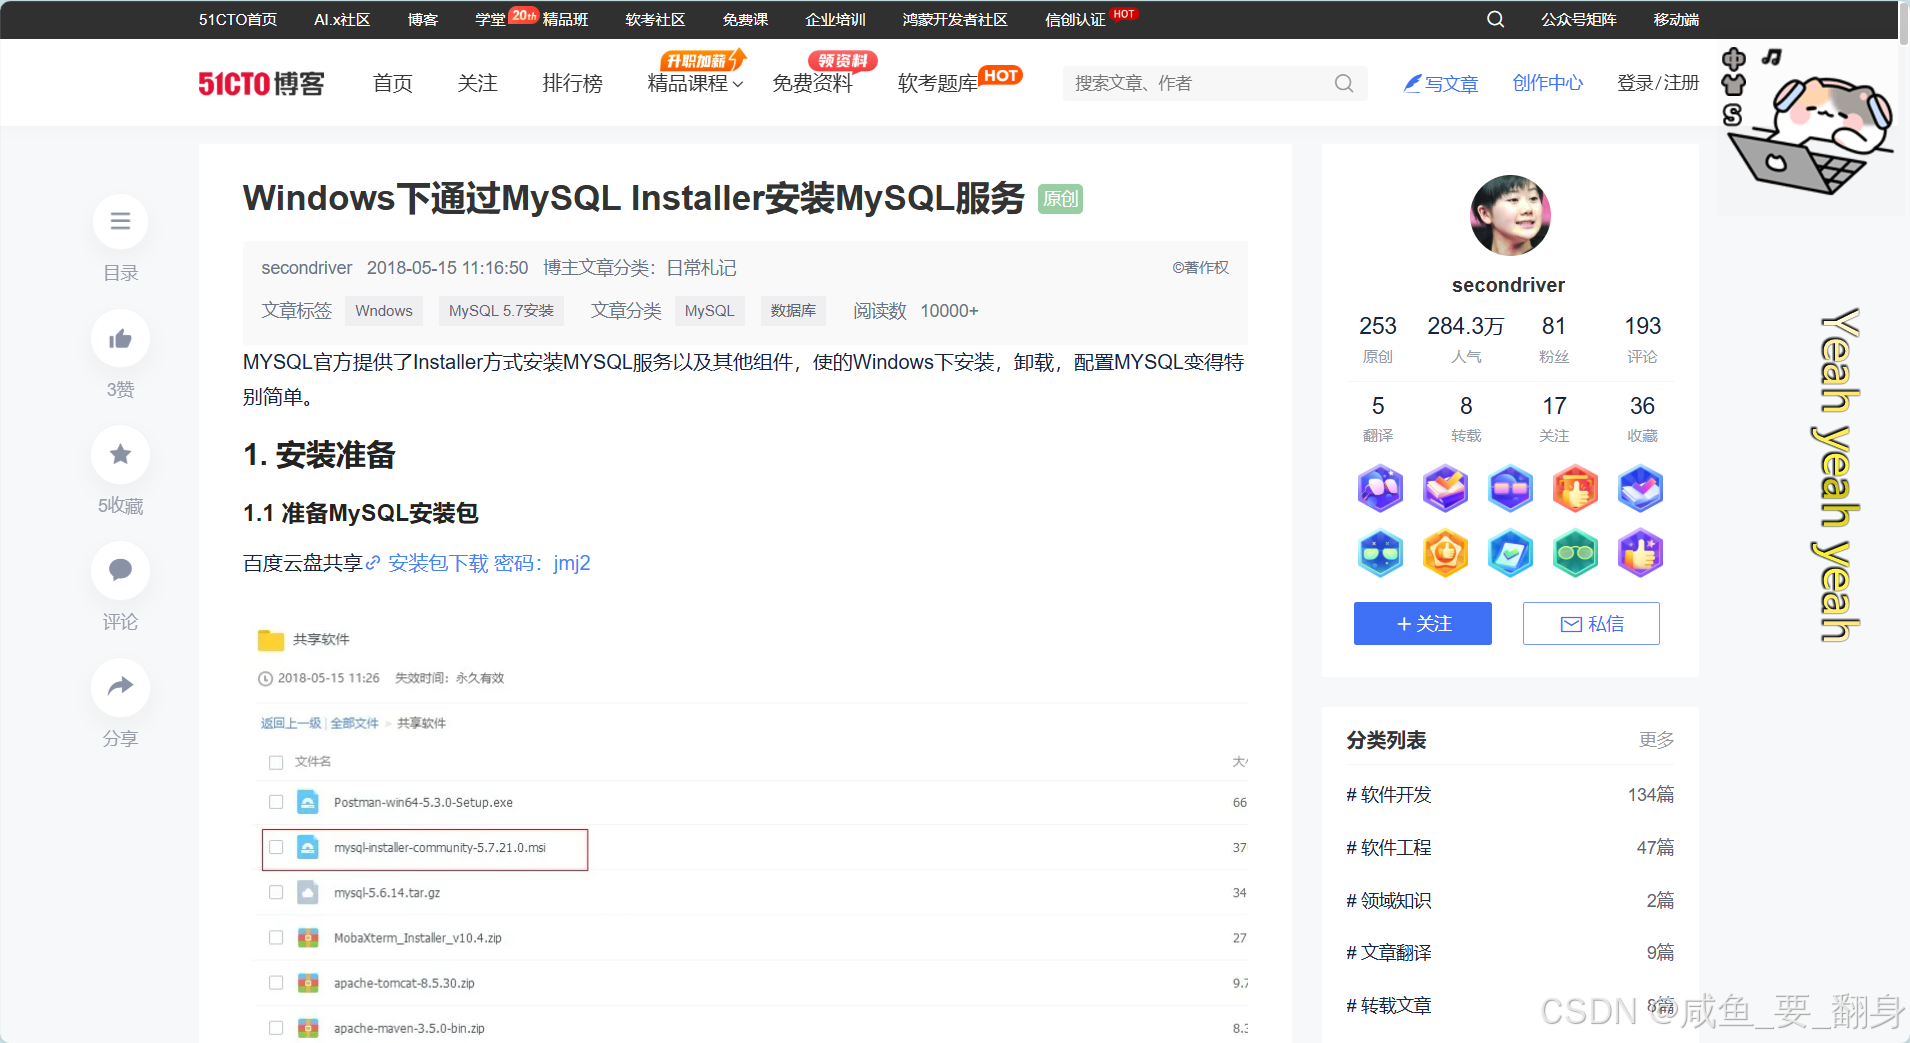Image resolution: width=1910 pixels, height=1043 pixels.
Task: Open 公众号矩阵 in the top bar
Action: [1579, 19]
